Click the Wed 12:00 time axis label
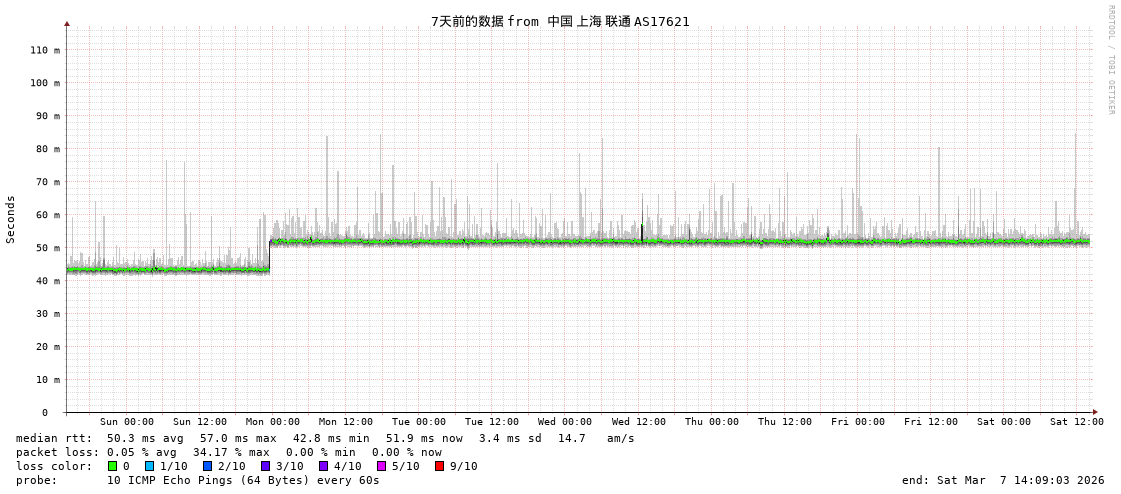The image size is (1121, 494). (639, 422)
